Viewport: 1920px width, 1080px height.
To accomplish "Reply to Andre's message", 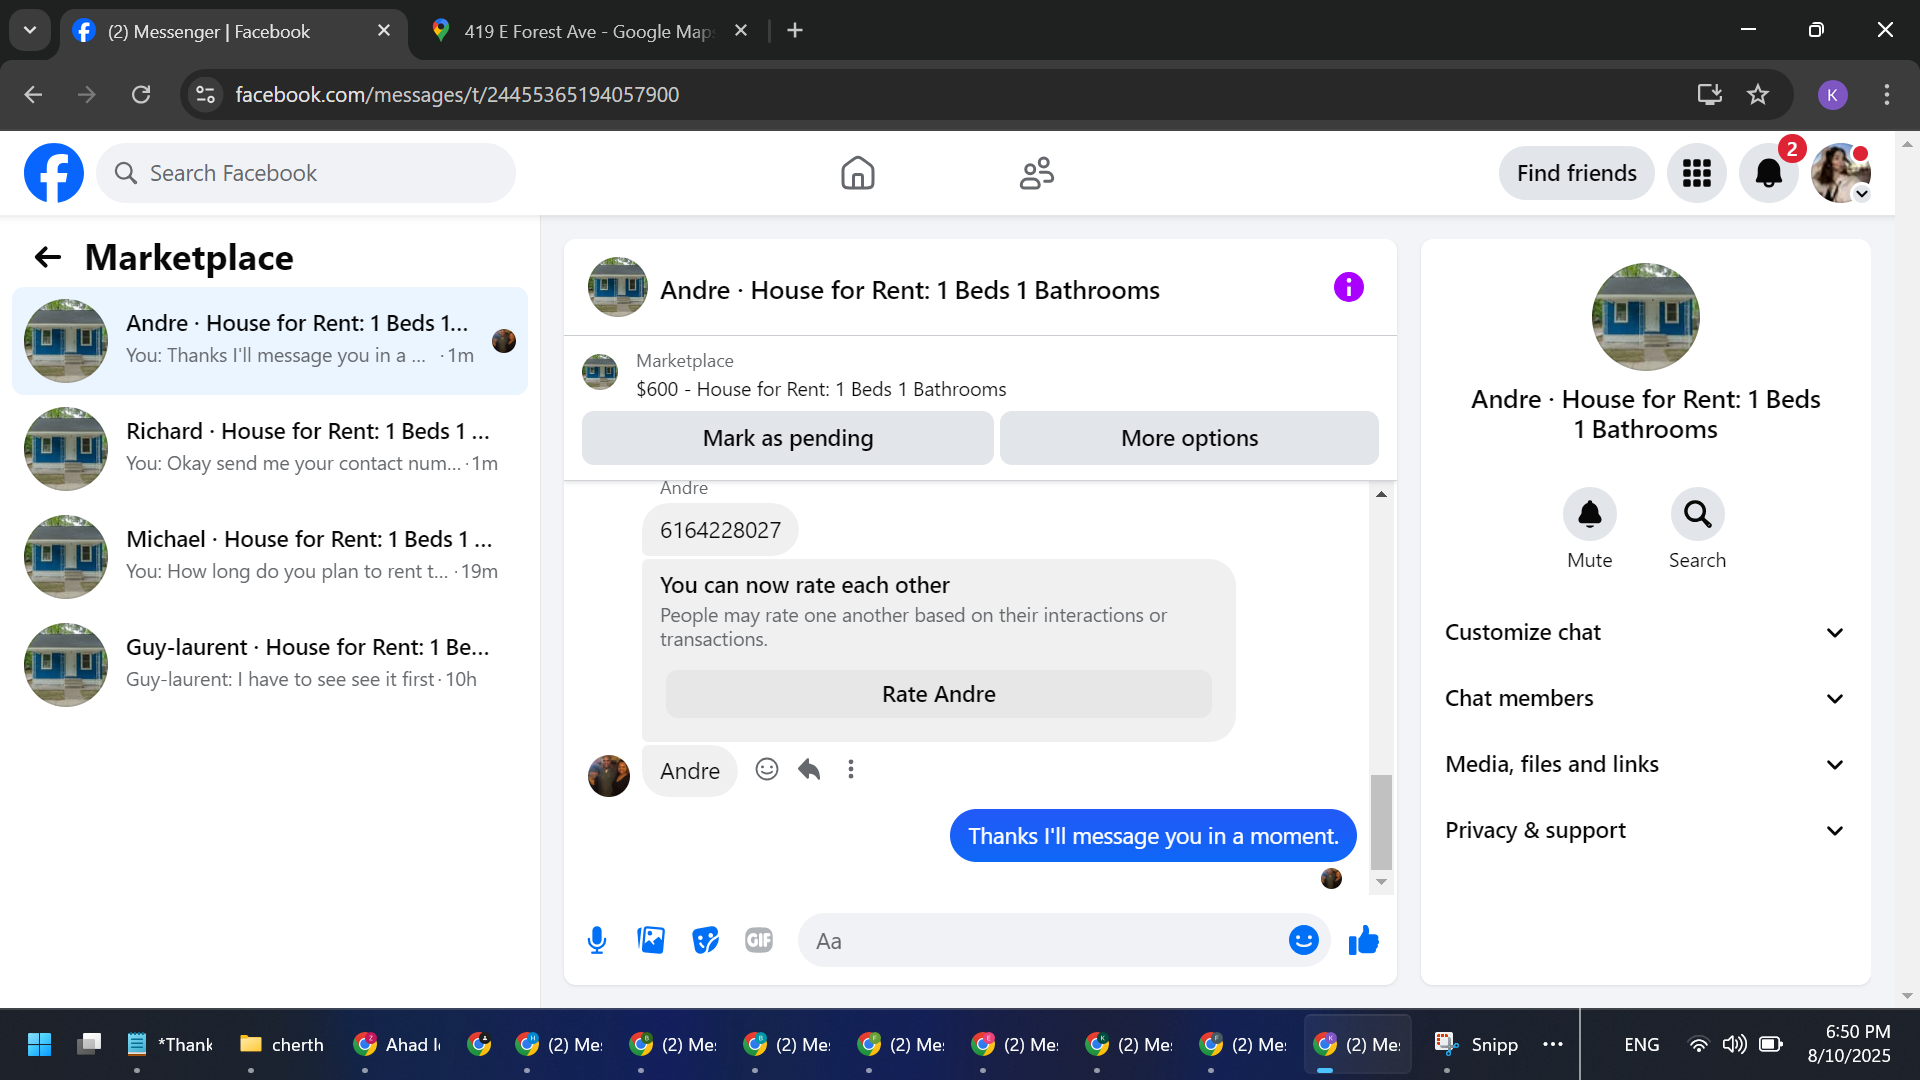I will (x=809, y=769).
